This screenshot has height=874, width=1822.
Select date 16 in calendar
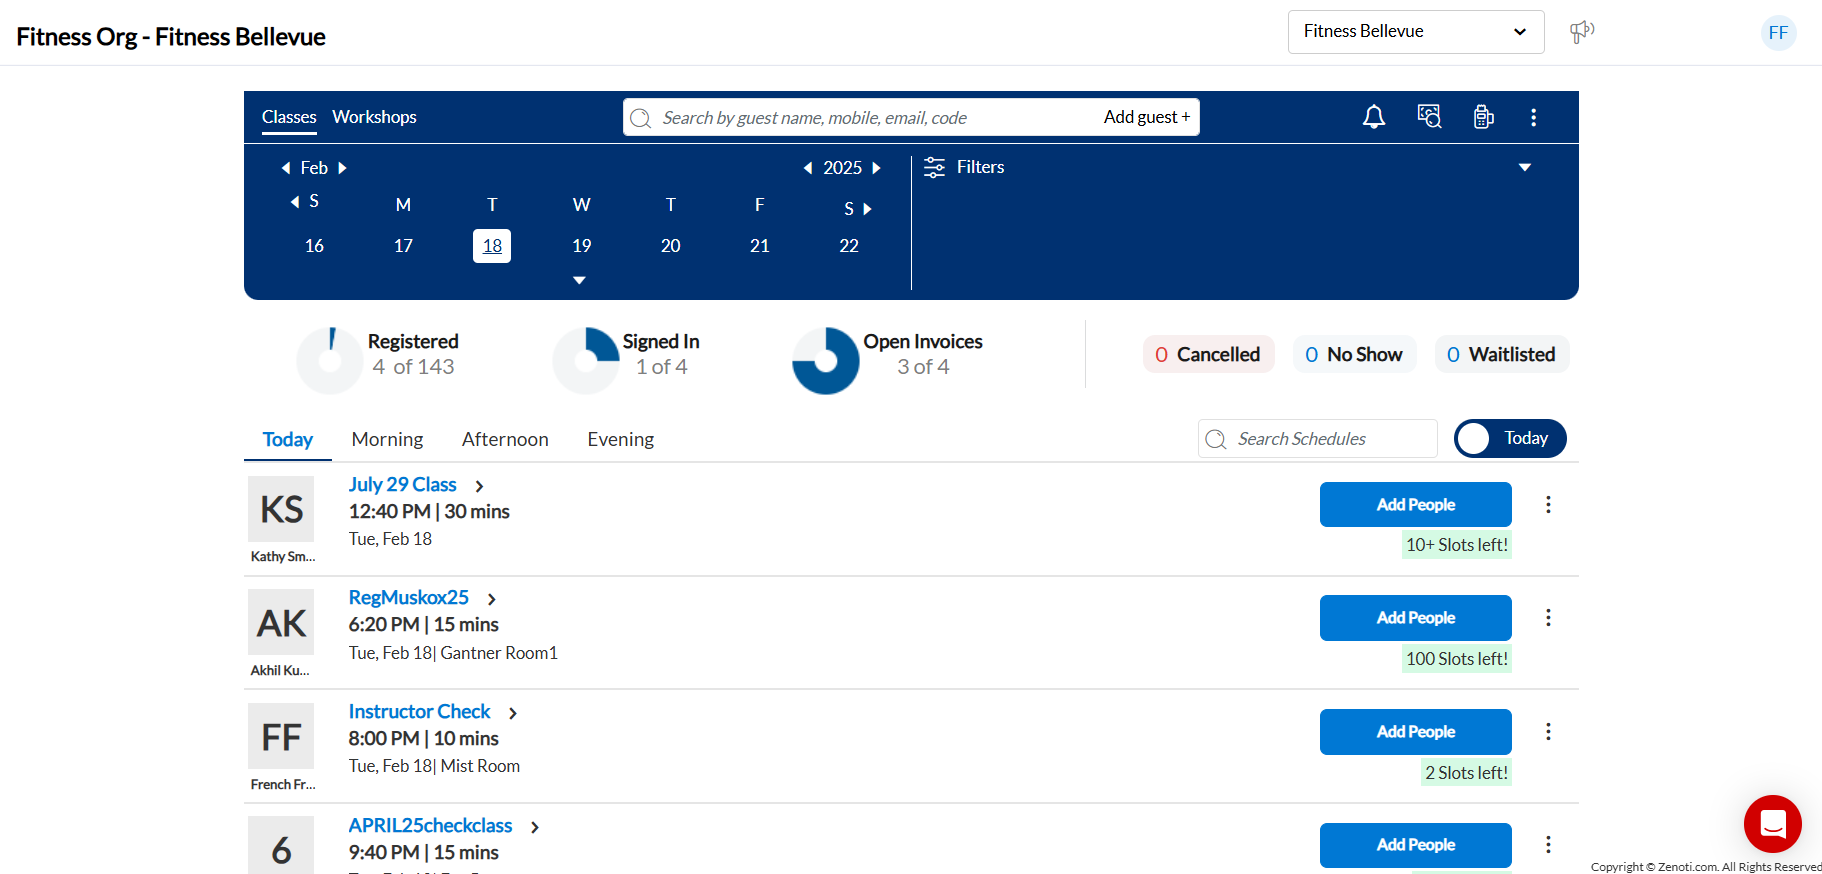314,246
